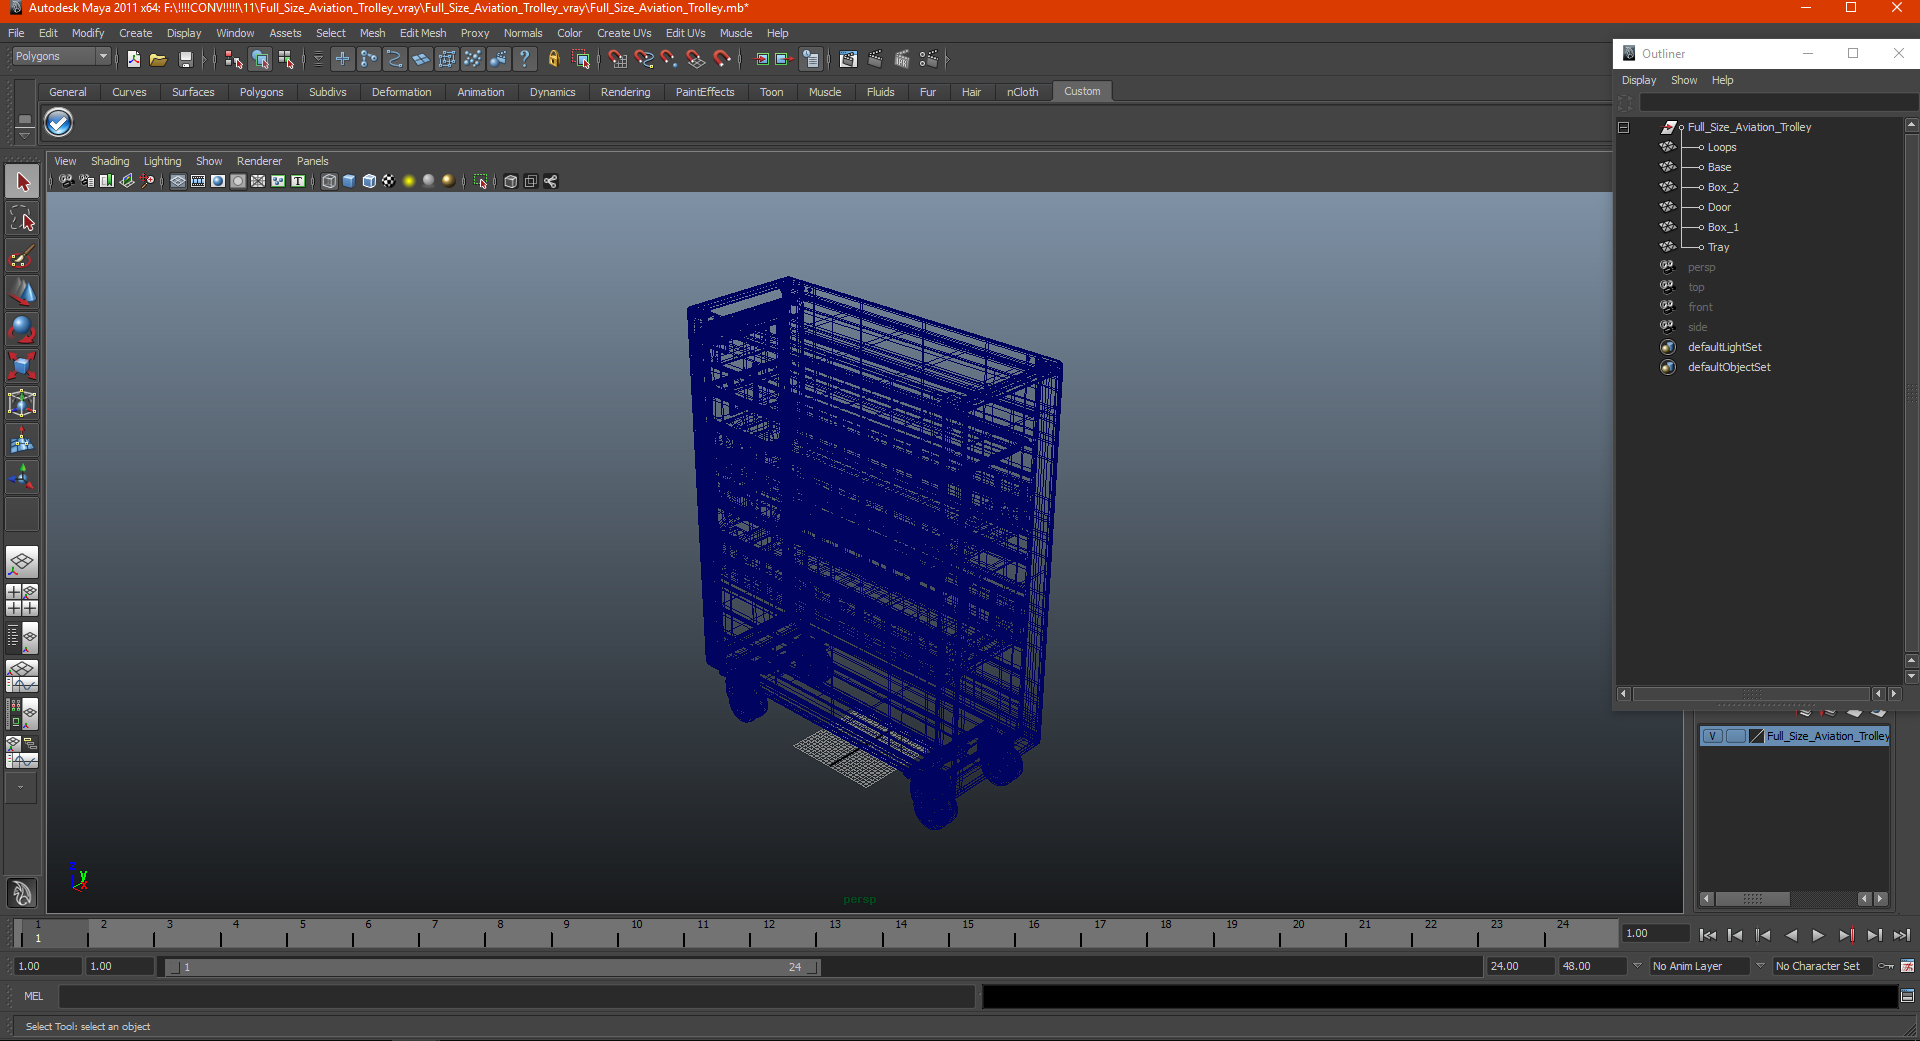Viewport: 1920px width, 1041px height.
Task: Click the Show Manipulator tool
Action: (x=22, y=477)
